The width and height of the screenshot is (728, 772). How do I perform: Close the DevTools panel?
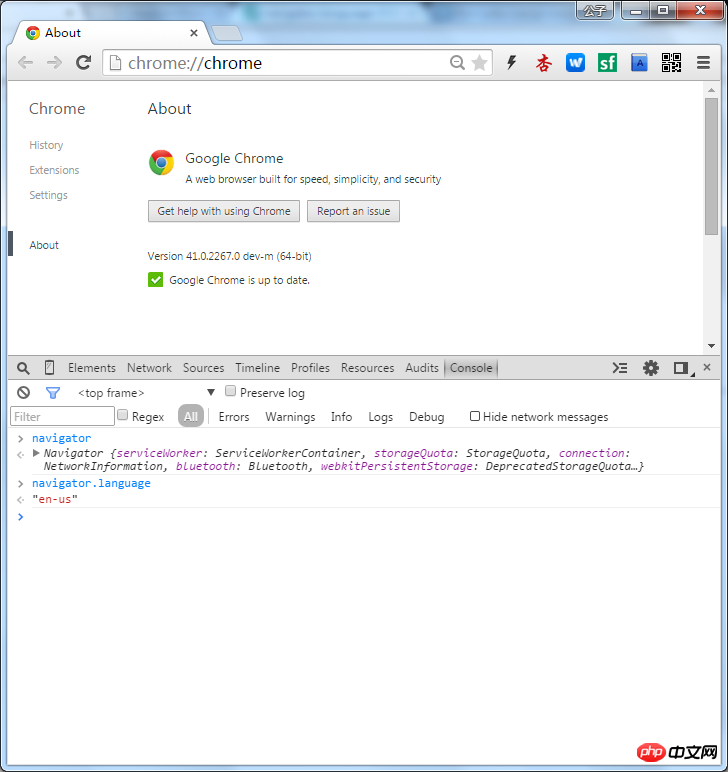[707, 367]
